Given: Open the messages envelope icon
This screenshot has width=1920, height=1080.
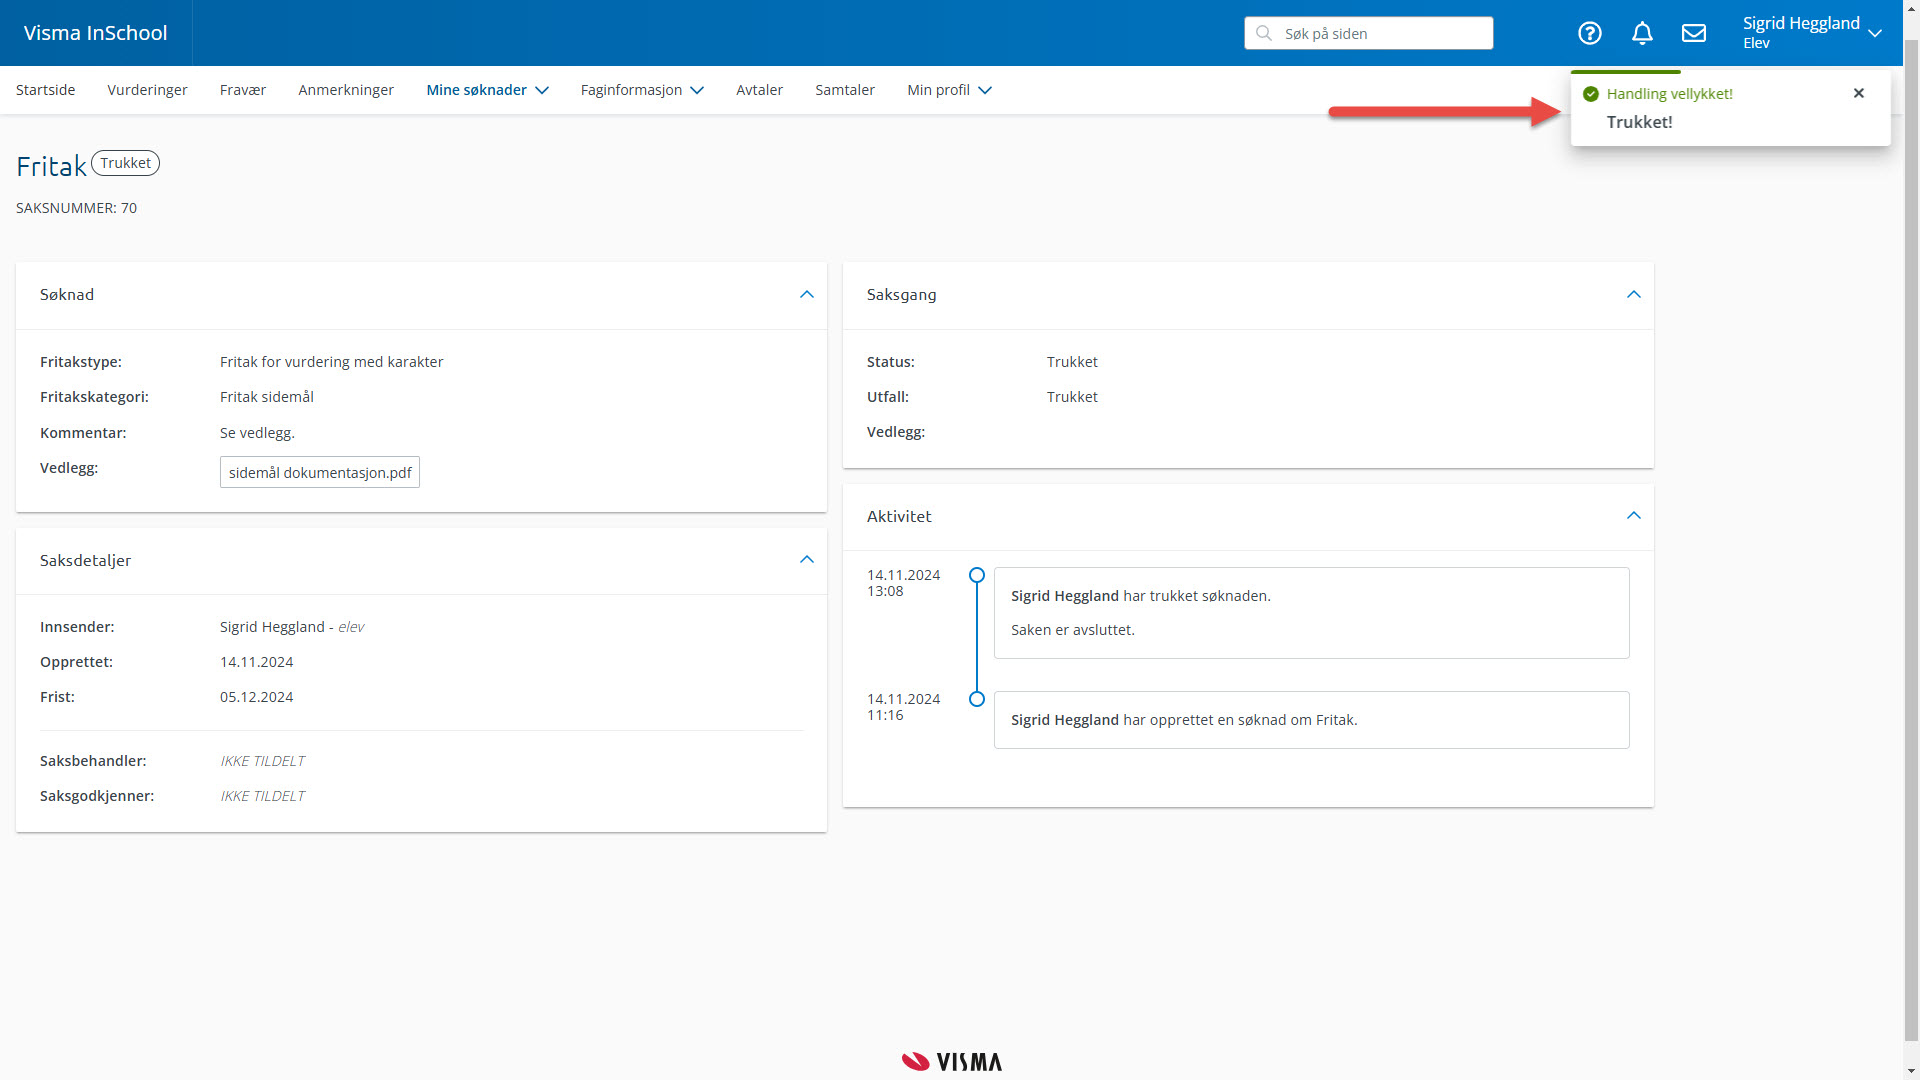Looking at the screenshot, I should pos(1694,33).
